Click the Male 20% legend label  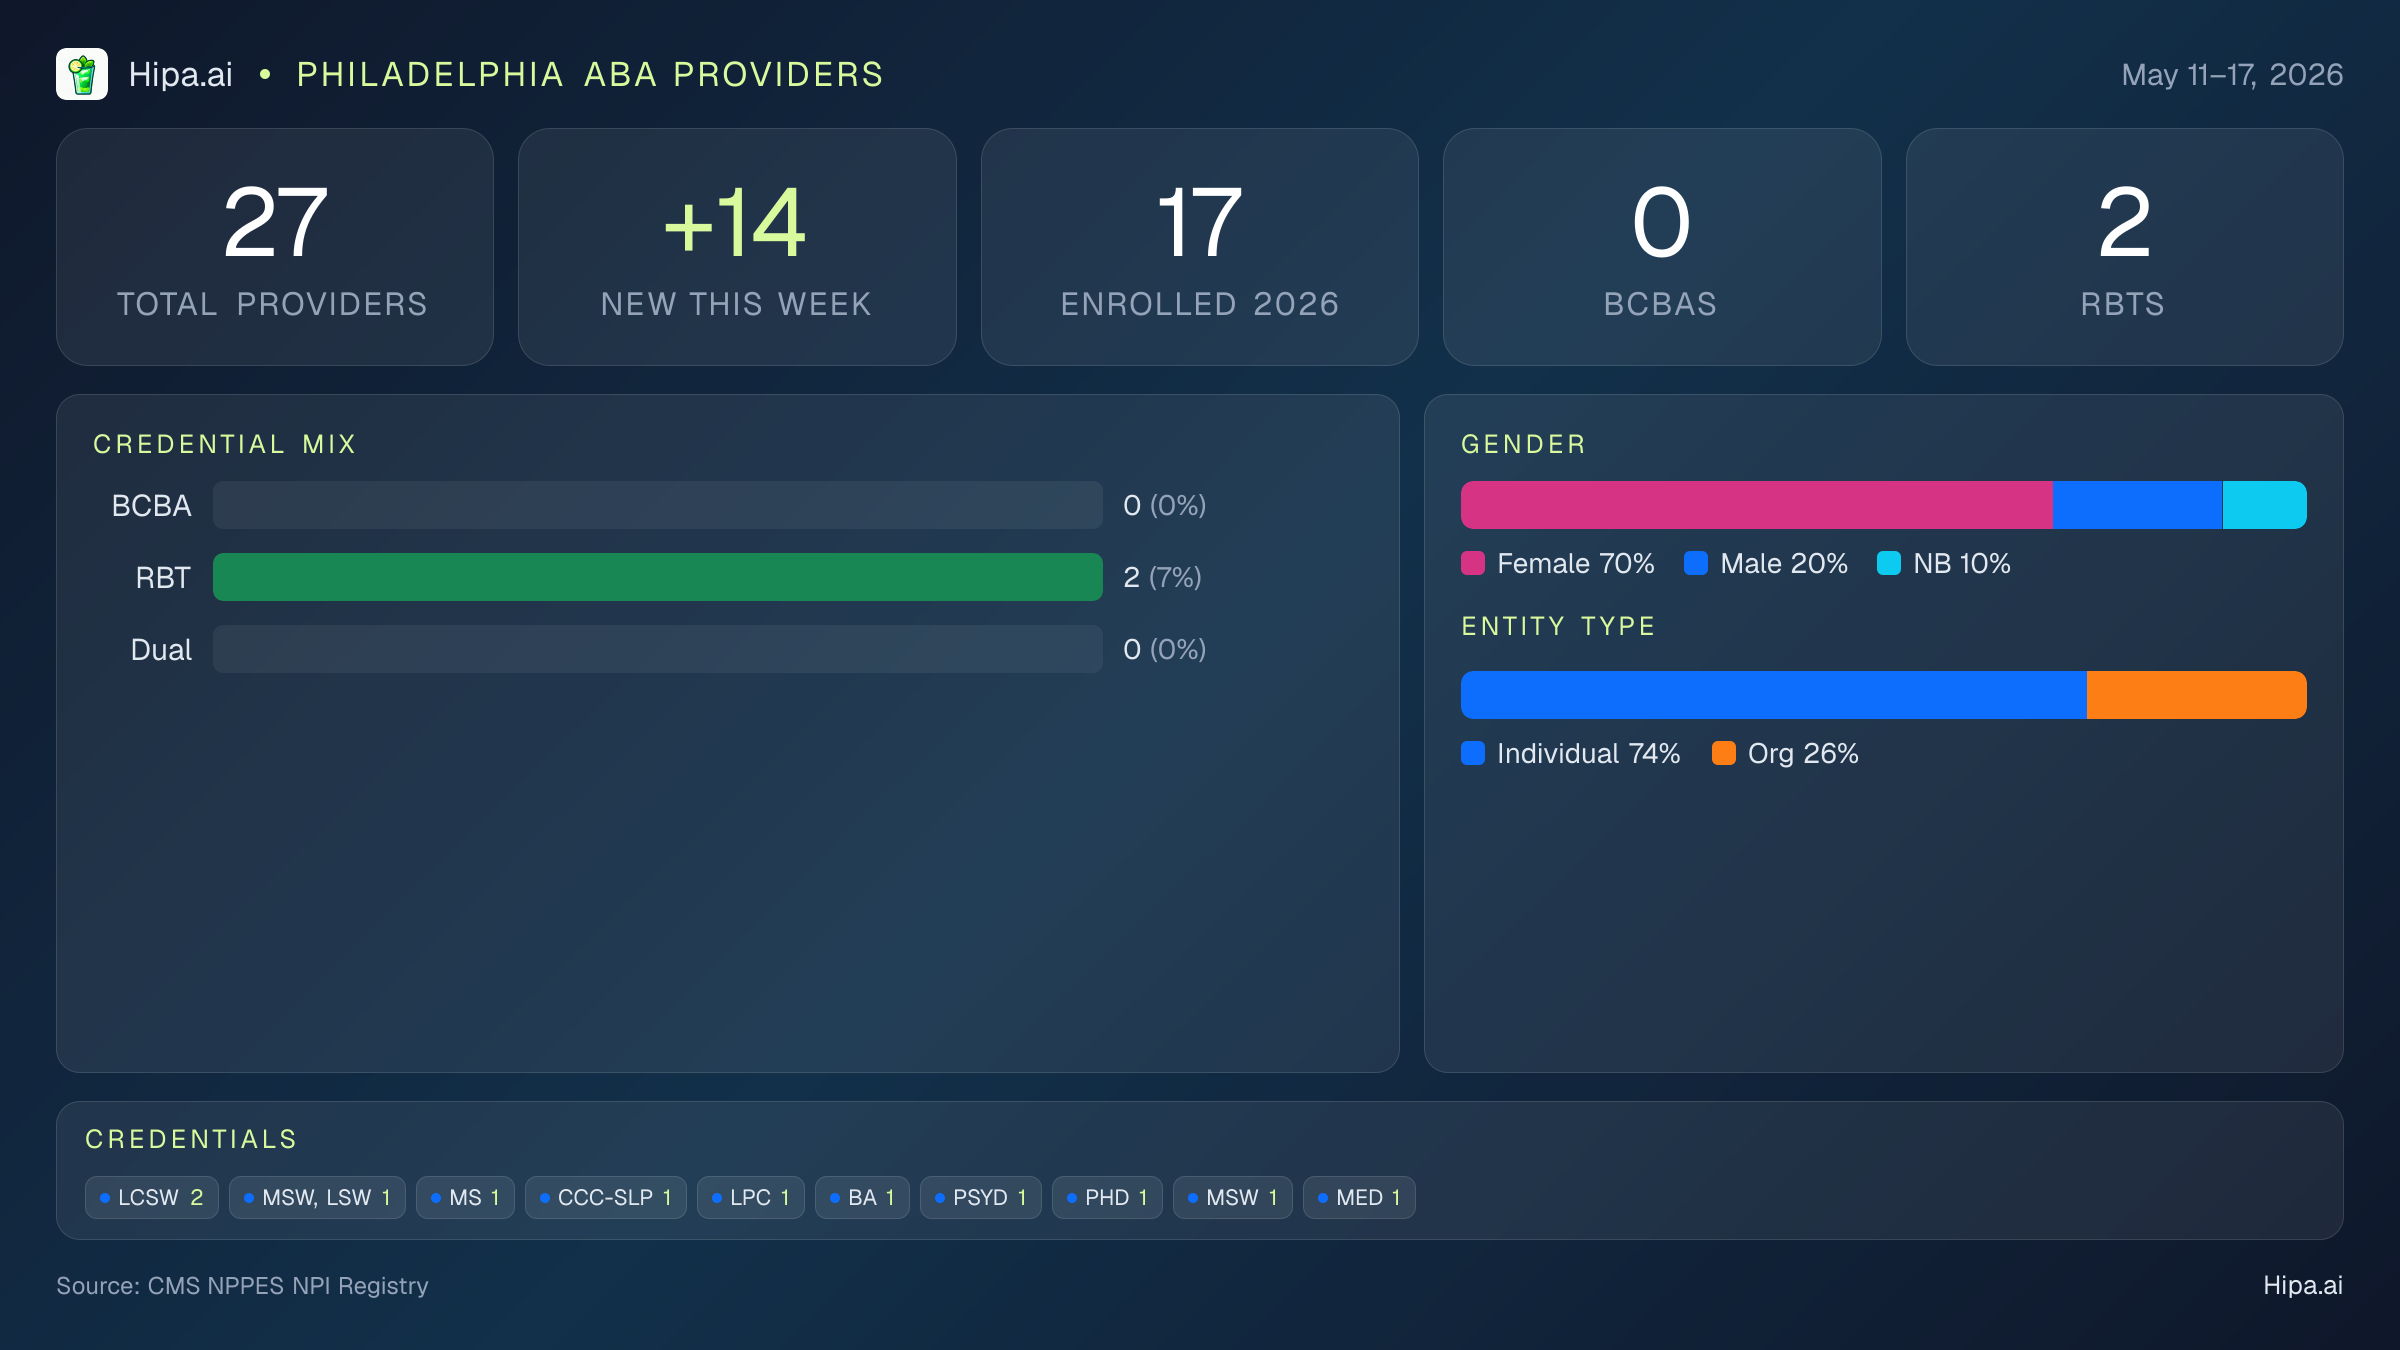pyautogui.click(x=1784, y=563)
